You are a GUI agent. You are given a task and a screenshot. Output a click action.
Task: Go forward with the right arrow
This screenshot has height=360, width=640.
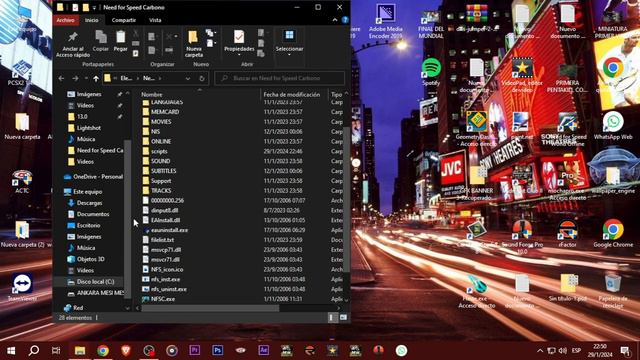[75, 78]
